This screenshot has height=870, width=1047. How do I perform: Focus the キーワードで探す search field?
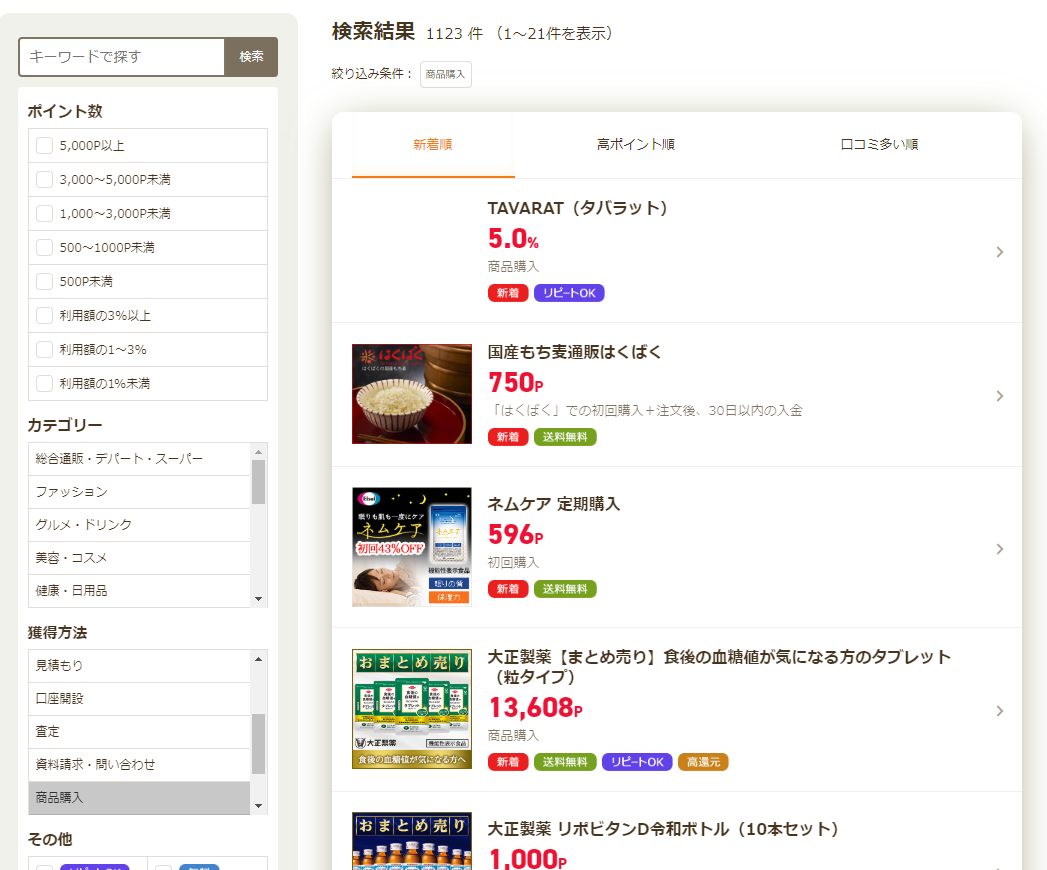click(x=122, y=57)
